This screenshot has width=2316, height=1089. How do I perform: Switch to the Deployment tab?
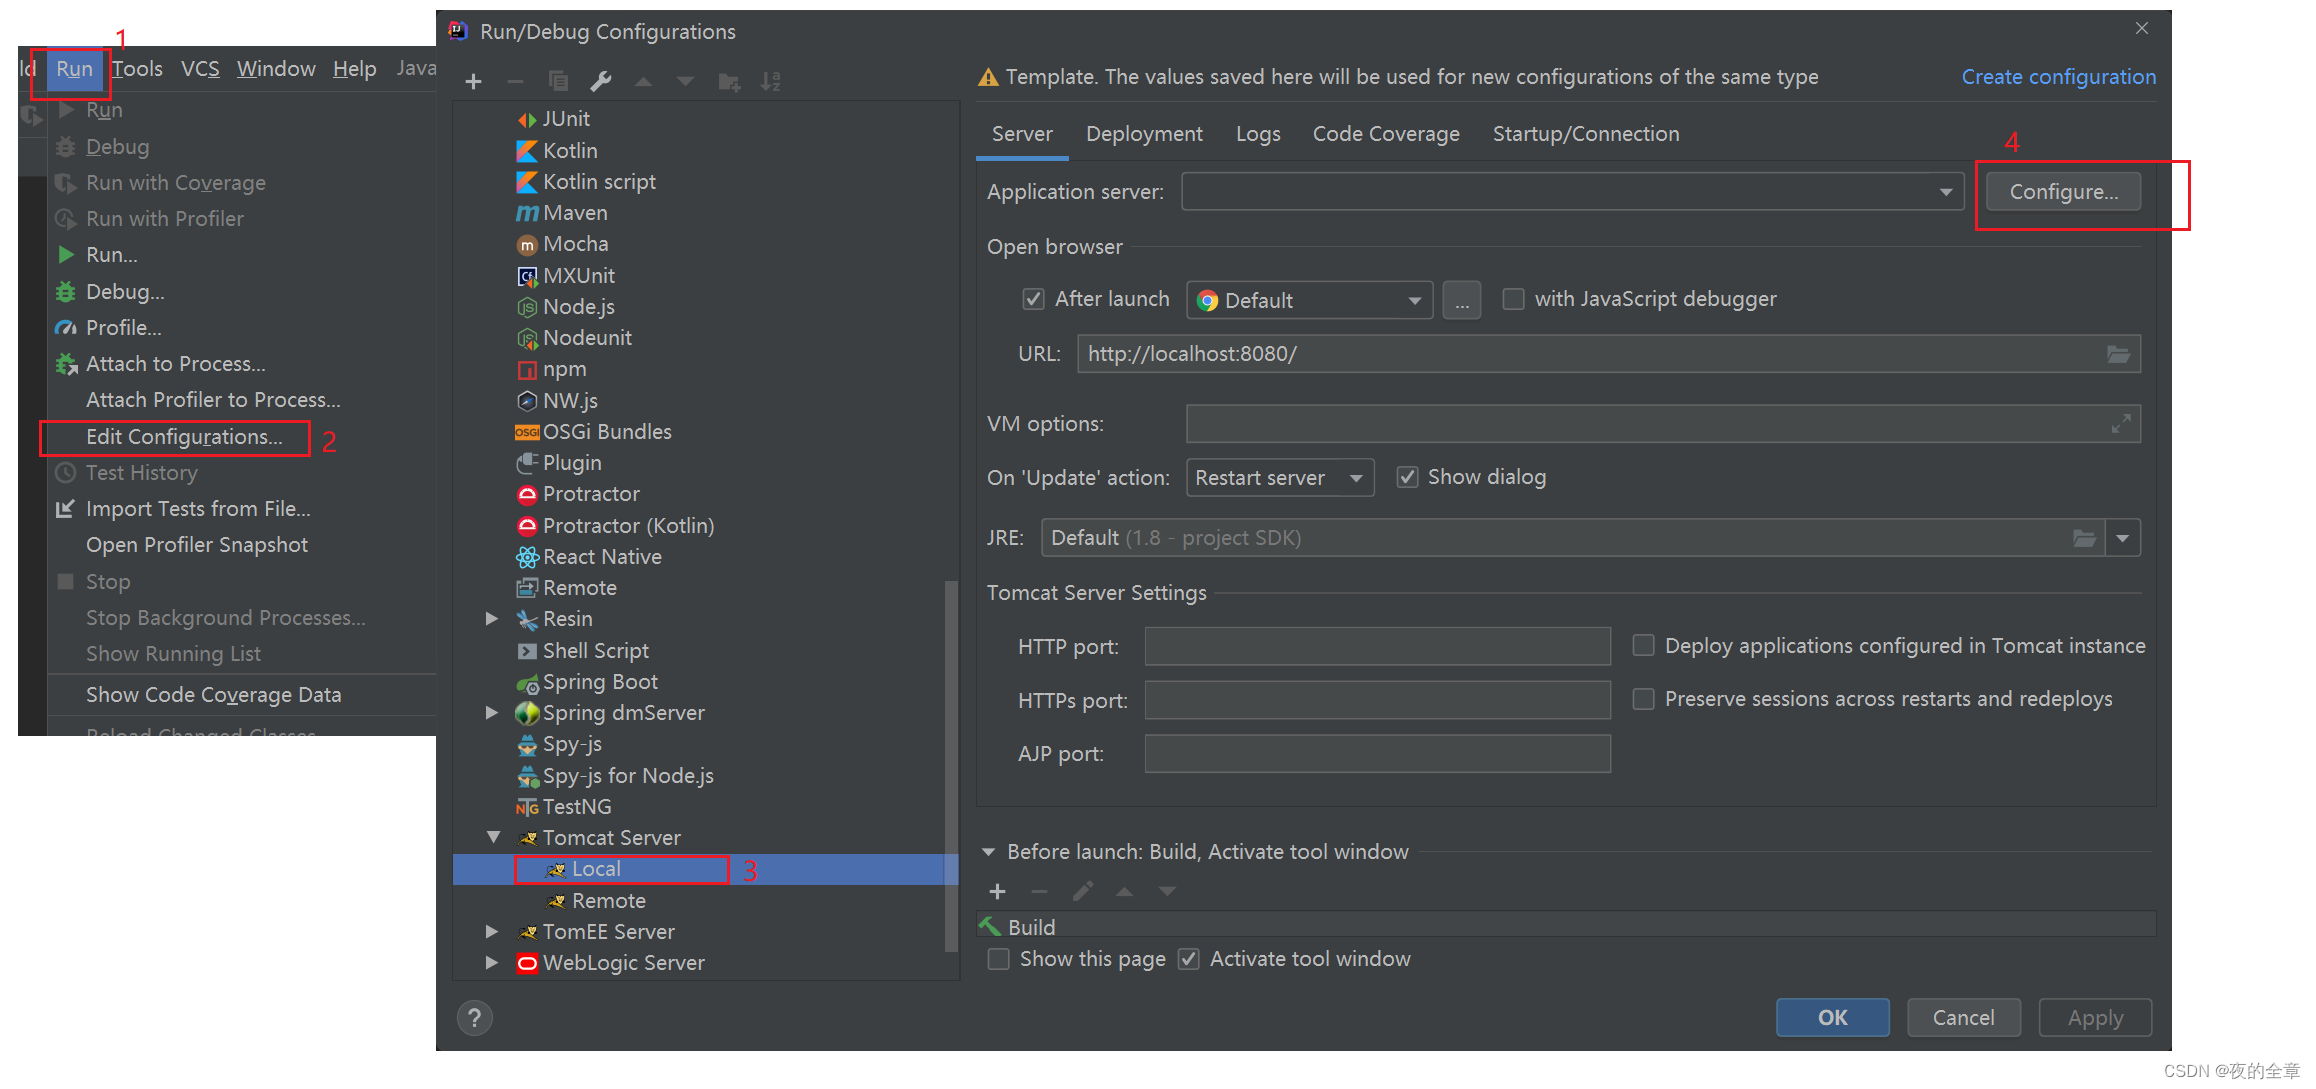coord(1144,134)
